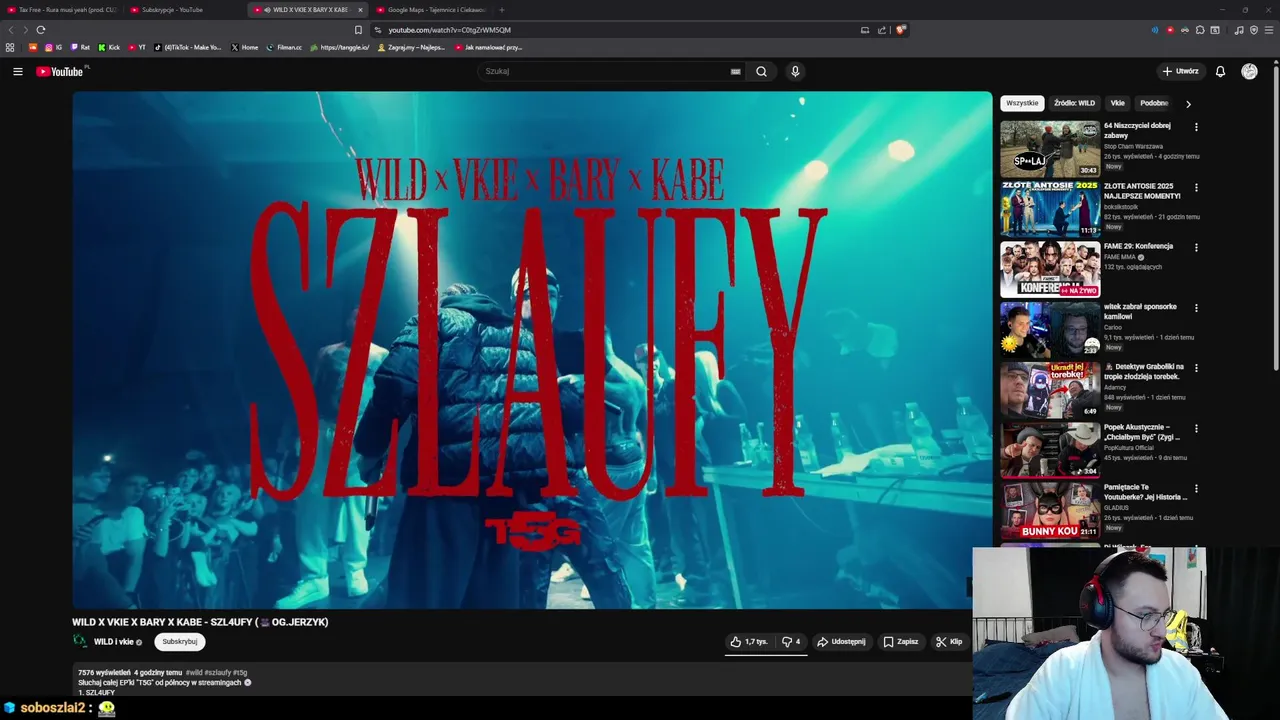Open the FAME 29 Konferencja live thumbnail
The height and width of the screenshot is (720, 1280).
1050,269
